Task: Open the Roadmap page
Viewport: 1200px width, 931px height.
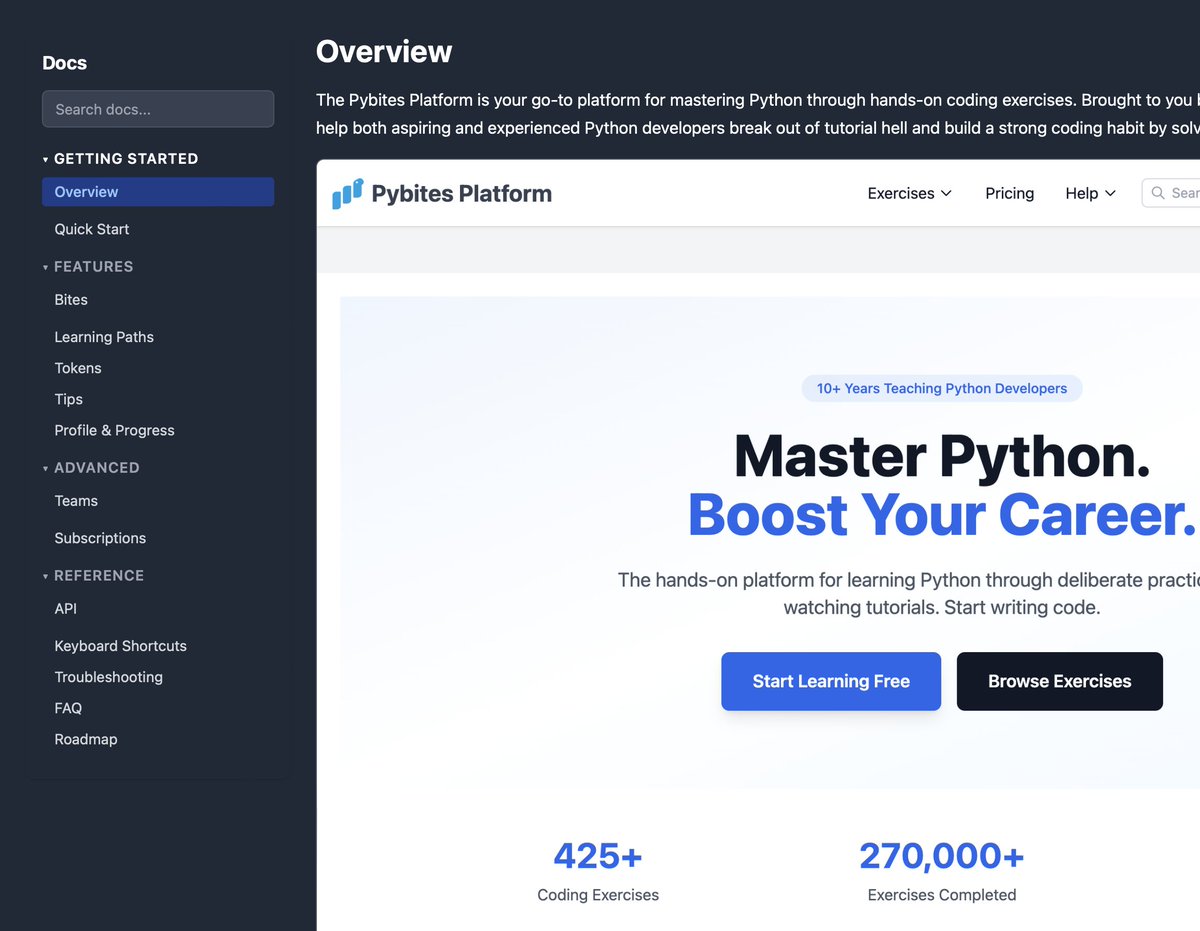Action: (x=86, y=739)
